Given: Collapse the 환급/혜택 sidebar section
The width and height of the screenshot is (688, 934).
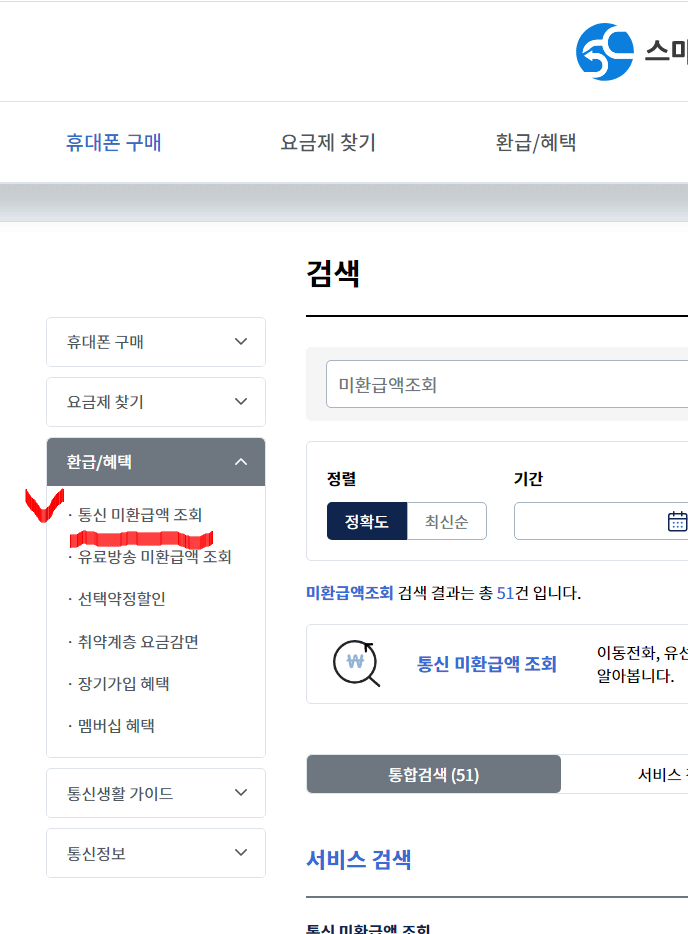Looking at the screenshot, I should coord(155,461).
